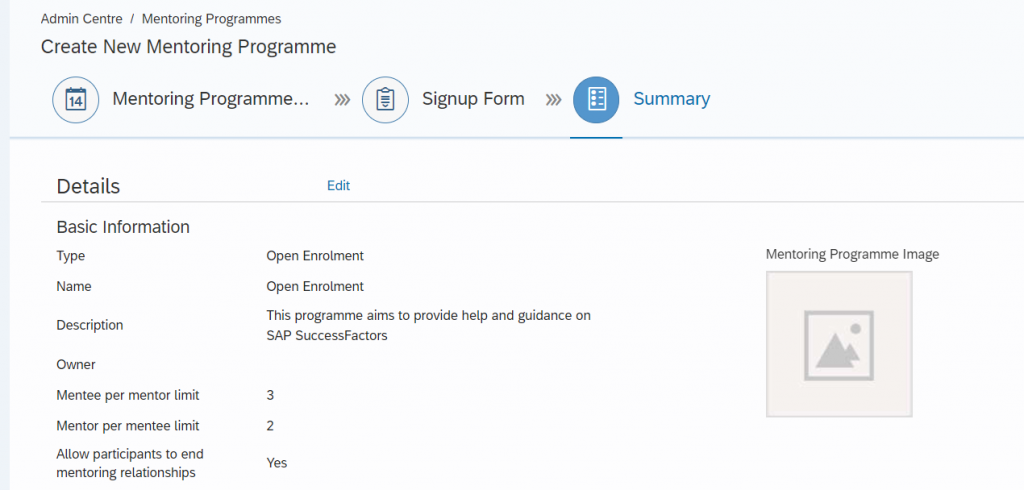
Task: Click the Yes value for ending mentoring relationships
Action: click(277, 463)
